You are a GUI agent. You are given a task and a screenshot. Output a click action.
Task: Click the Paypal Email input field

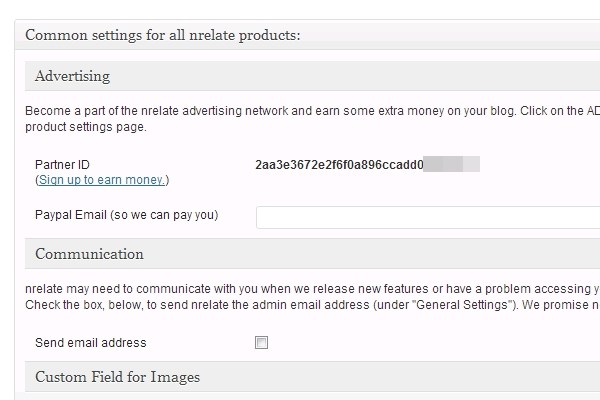pyautogui.click(x=428, y=217)
